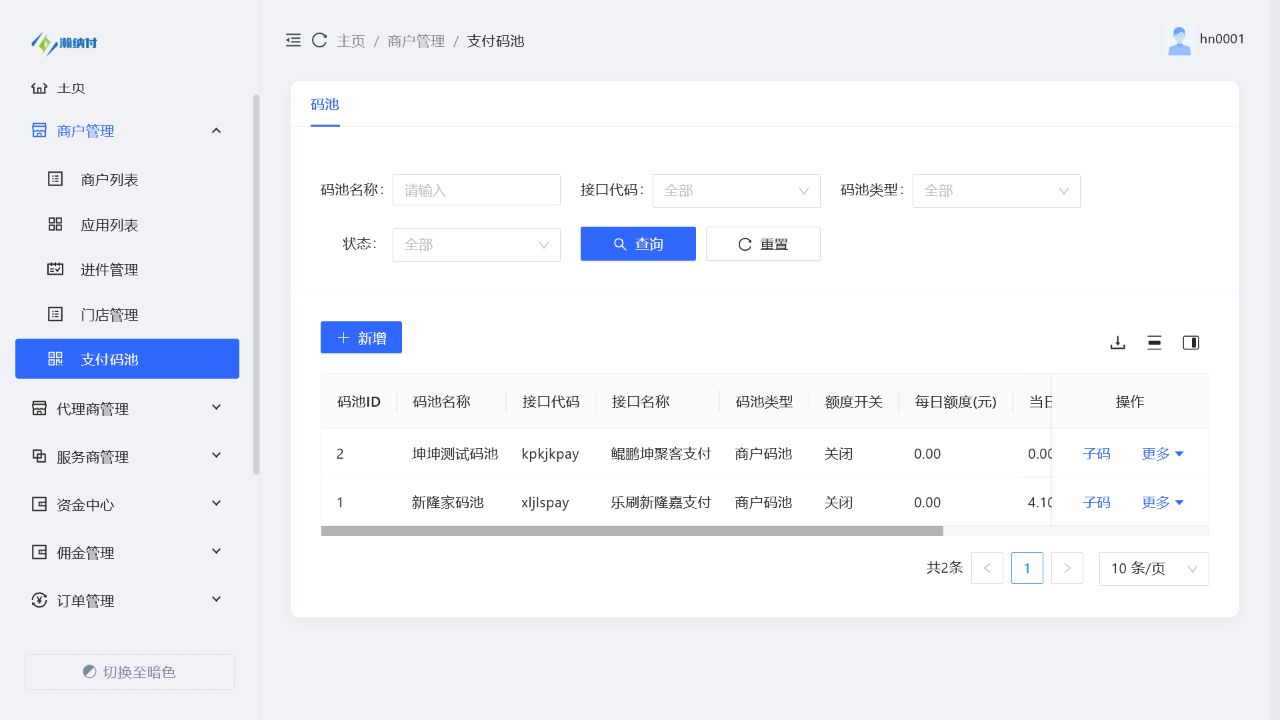Expand the 代理商管理 menu
The image size is (1280, 720).
(x=127, y=408)
